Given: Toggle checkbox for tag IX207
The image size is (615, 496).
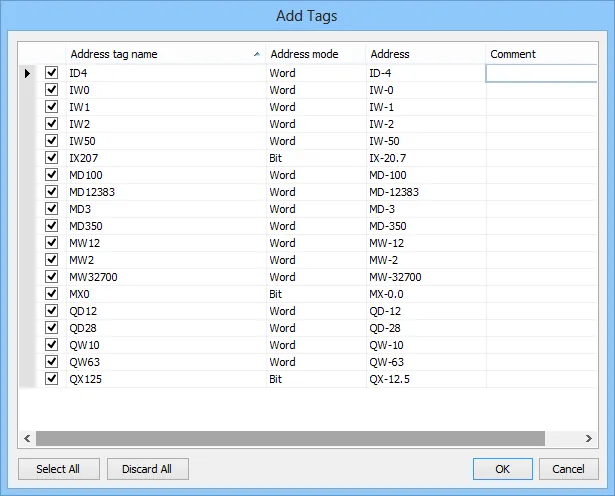Looking at the screenshot, I should click(x=51, y=158).
